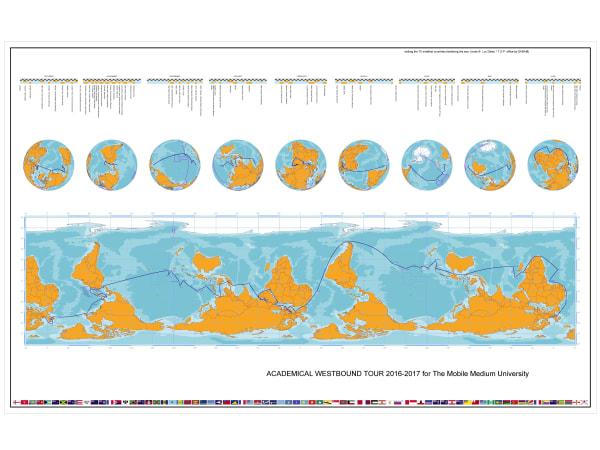Click the sixth globe from the left
Viewport: 600px width, 450px height.
click(364, 165)
